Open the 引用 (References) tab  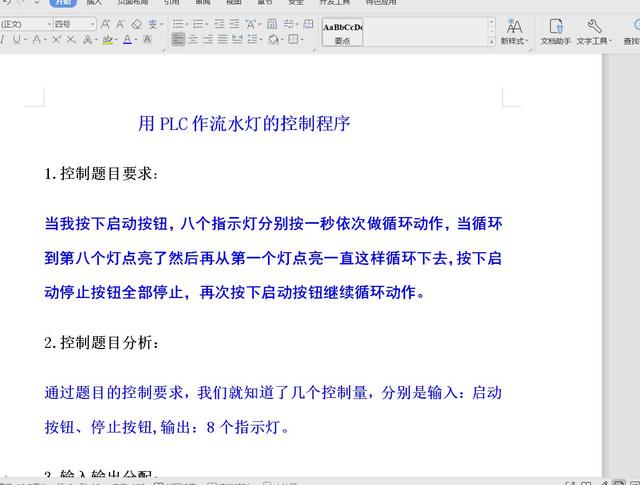pos(171,2)
